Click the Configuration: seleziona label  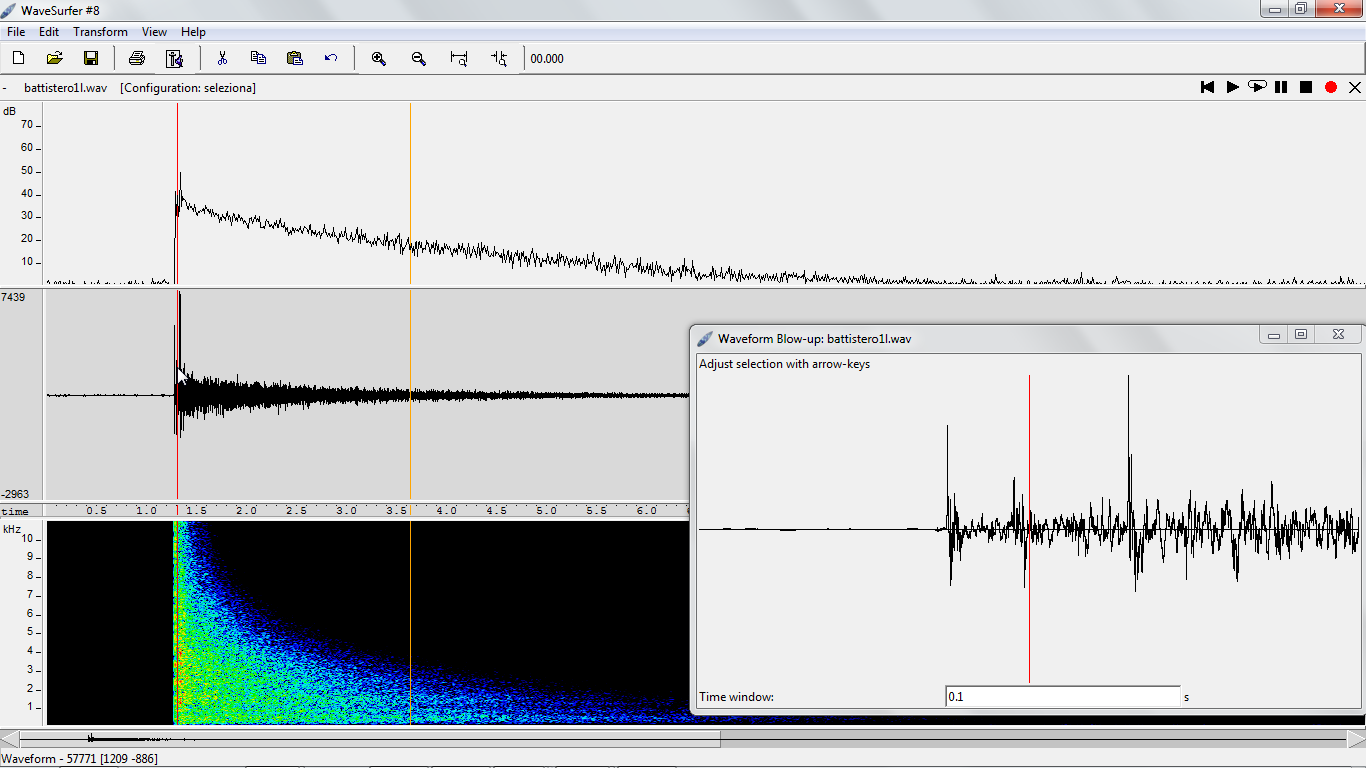(188, 88)
